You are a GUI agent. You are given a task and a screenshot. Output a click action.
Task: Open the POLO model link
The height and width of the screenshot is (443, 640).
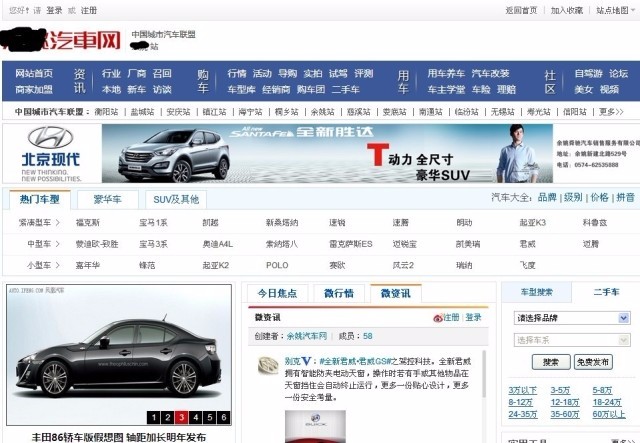[x=277, y=265]
